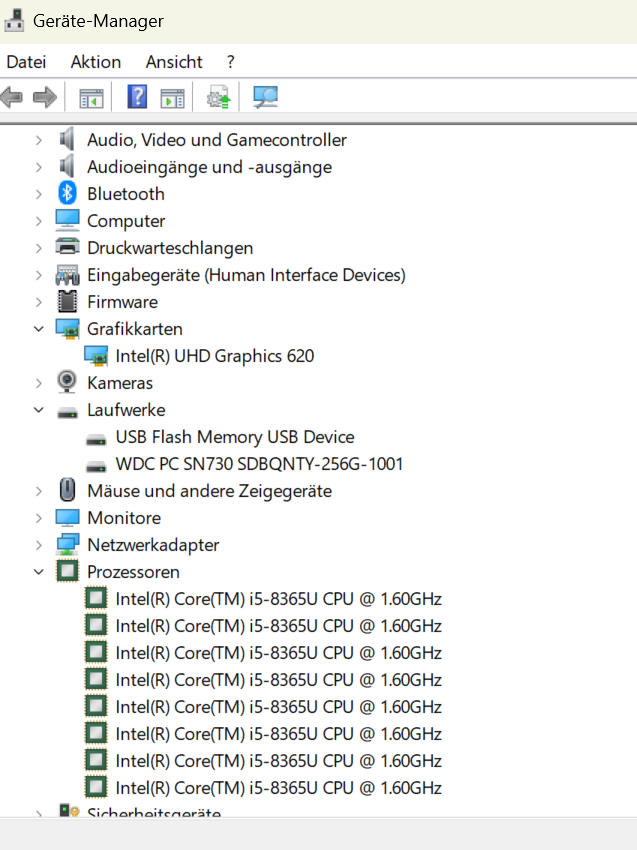Click the printer icon for Druckwarteschlangen
This screenshot has height=850, width=637.
click(x=67, y=247)
